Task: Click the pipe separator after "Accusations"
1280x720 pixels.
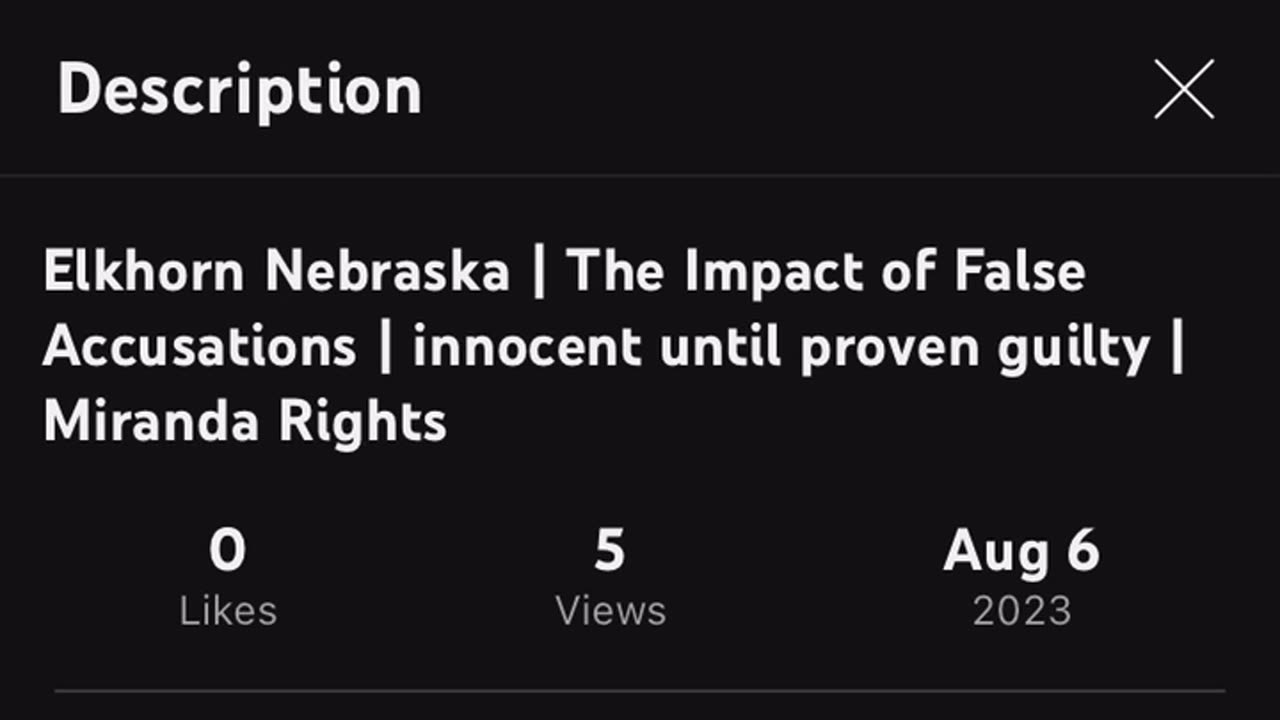Action: coord(385,347)
